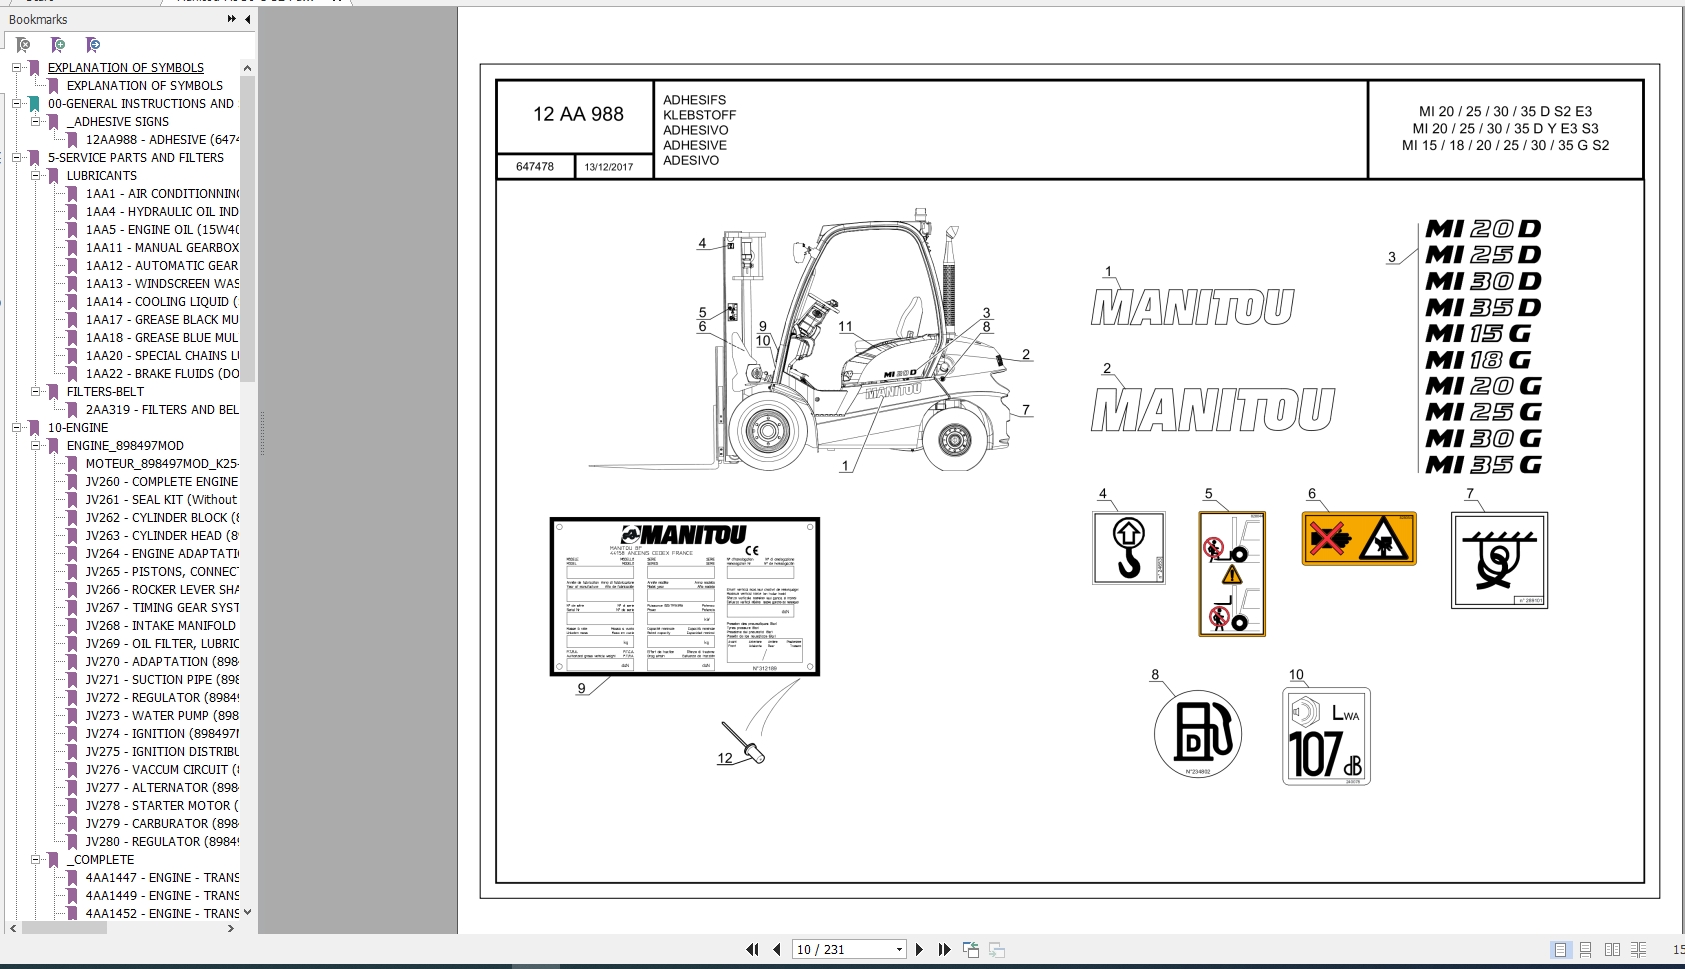
Task: Open the 12AA988 - ADHESIVE bookmark
Action: pos(162,140)
